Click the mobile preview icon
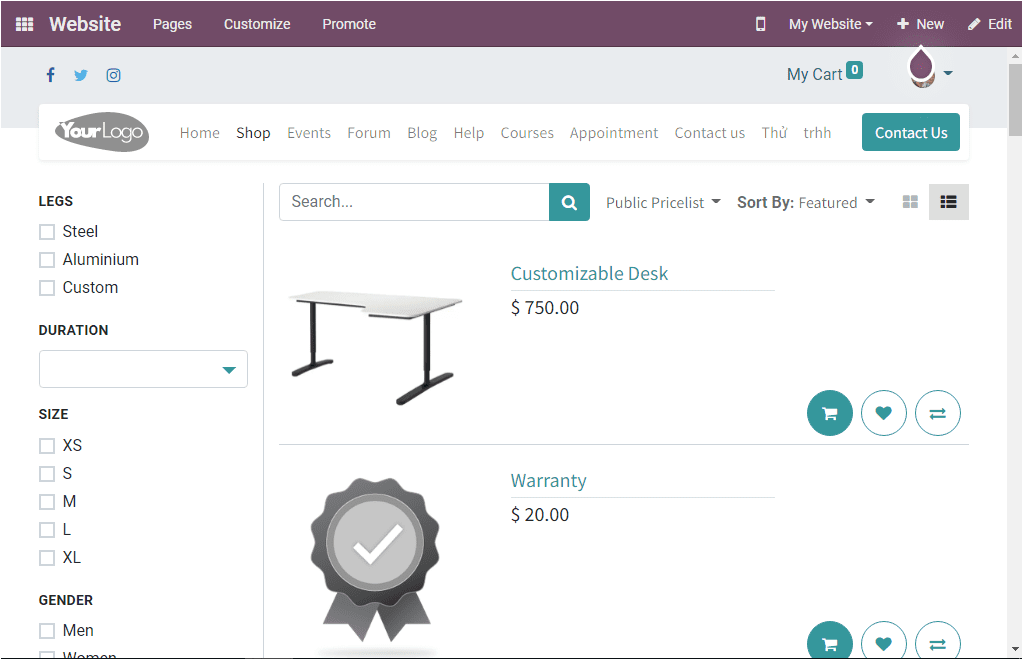1023x660 pixels. [x=759, y=23]
